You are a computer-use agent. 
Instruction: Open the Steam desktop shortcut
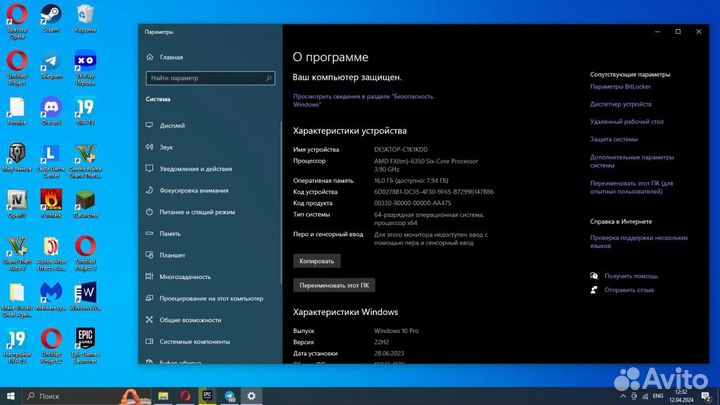(51, 18)
